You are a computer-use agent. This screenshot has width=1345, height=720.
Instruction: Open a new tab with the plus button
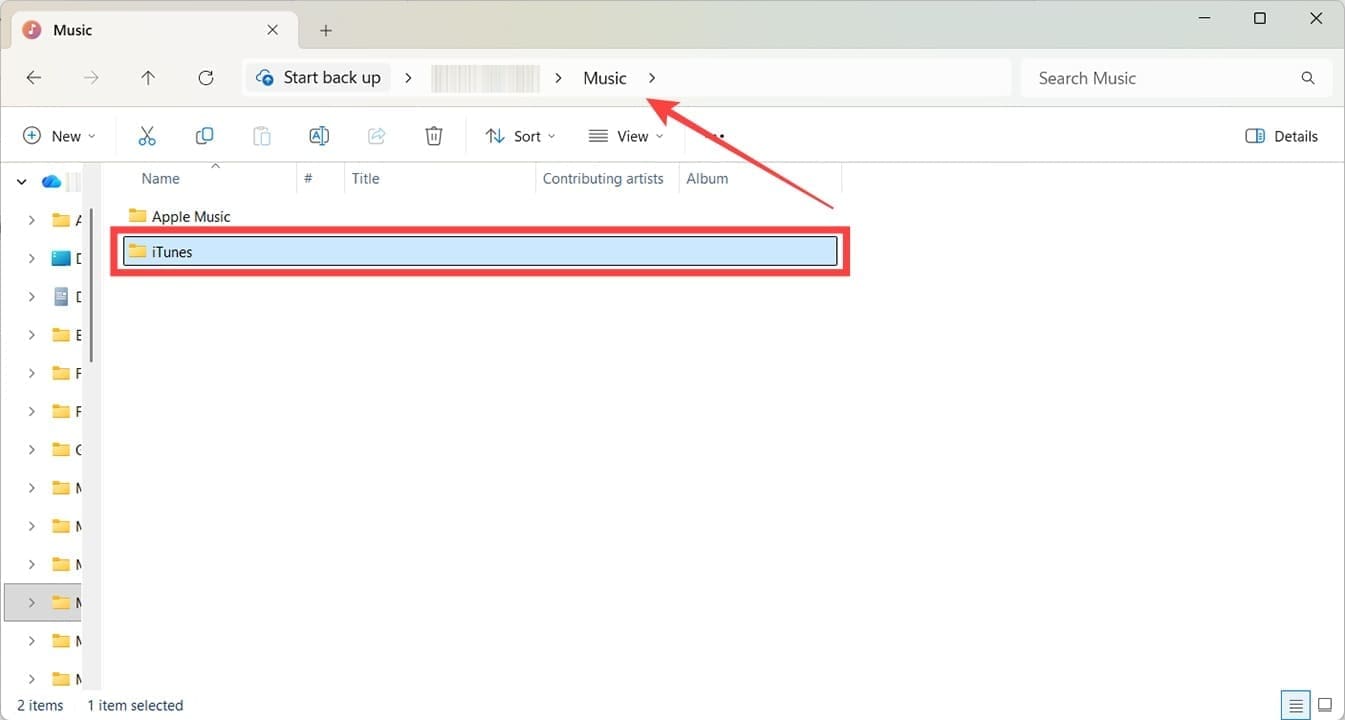point(325,30)
